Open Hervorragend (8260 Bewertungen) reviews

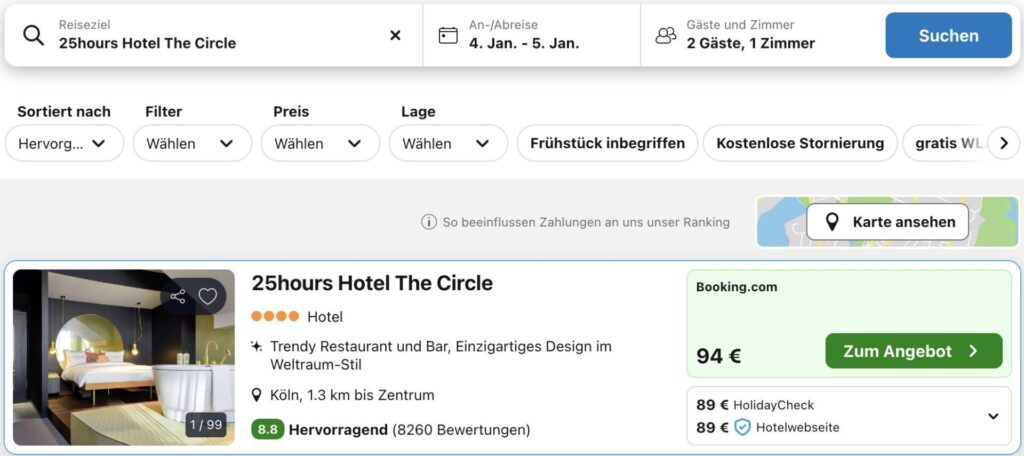click(x=409, y=430)
